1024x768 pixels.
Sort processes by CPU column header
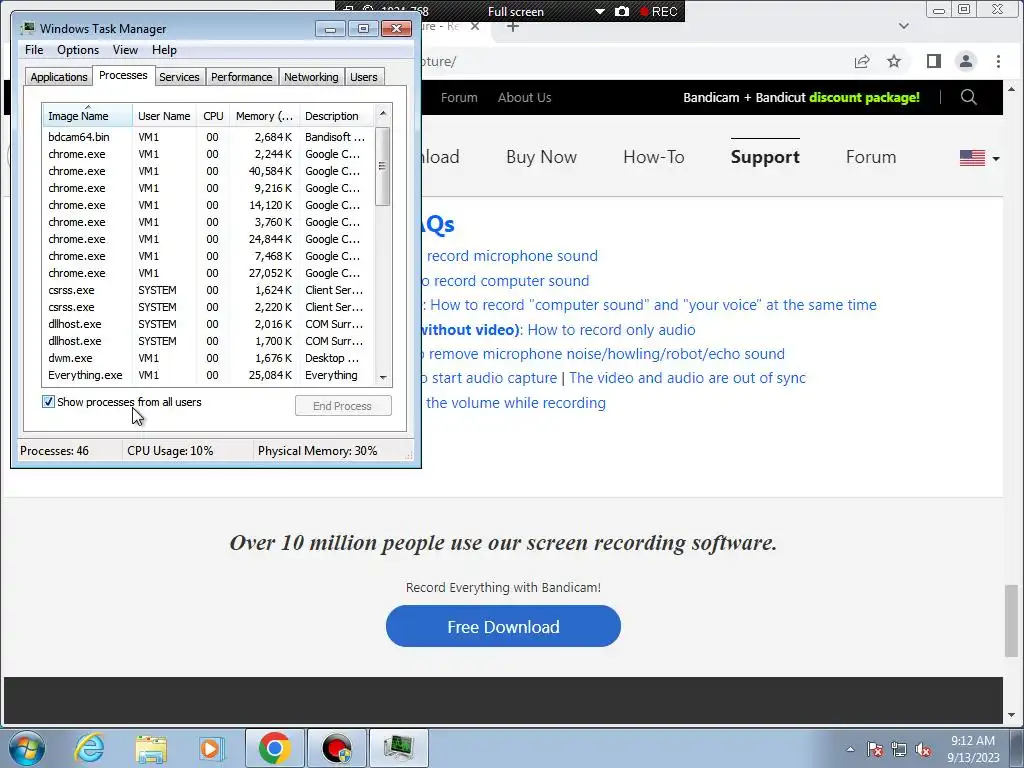pyautogui.click(x=213, y=116)
